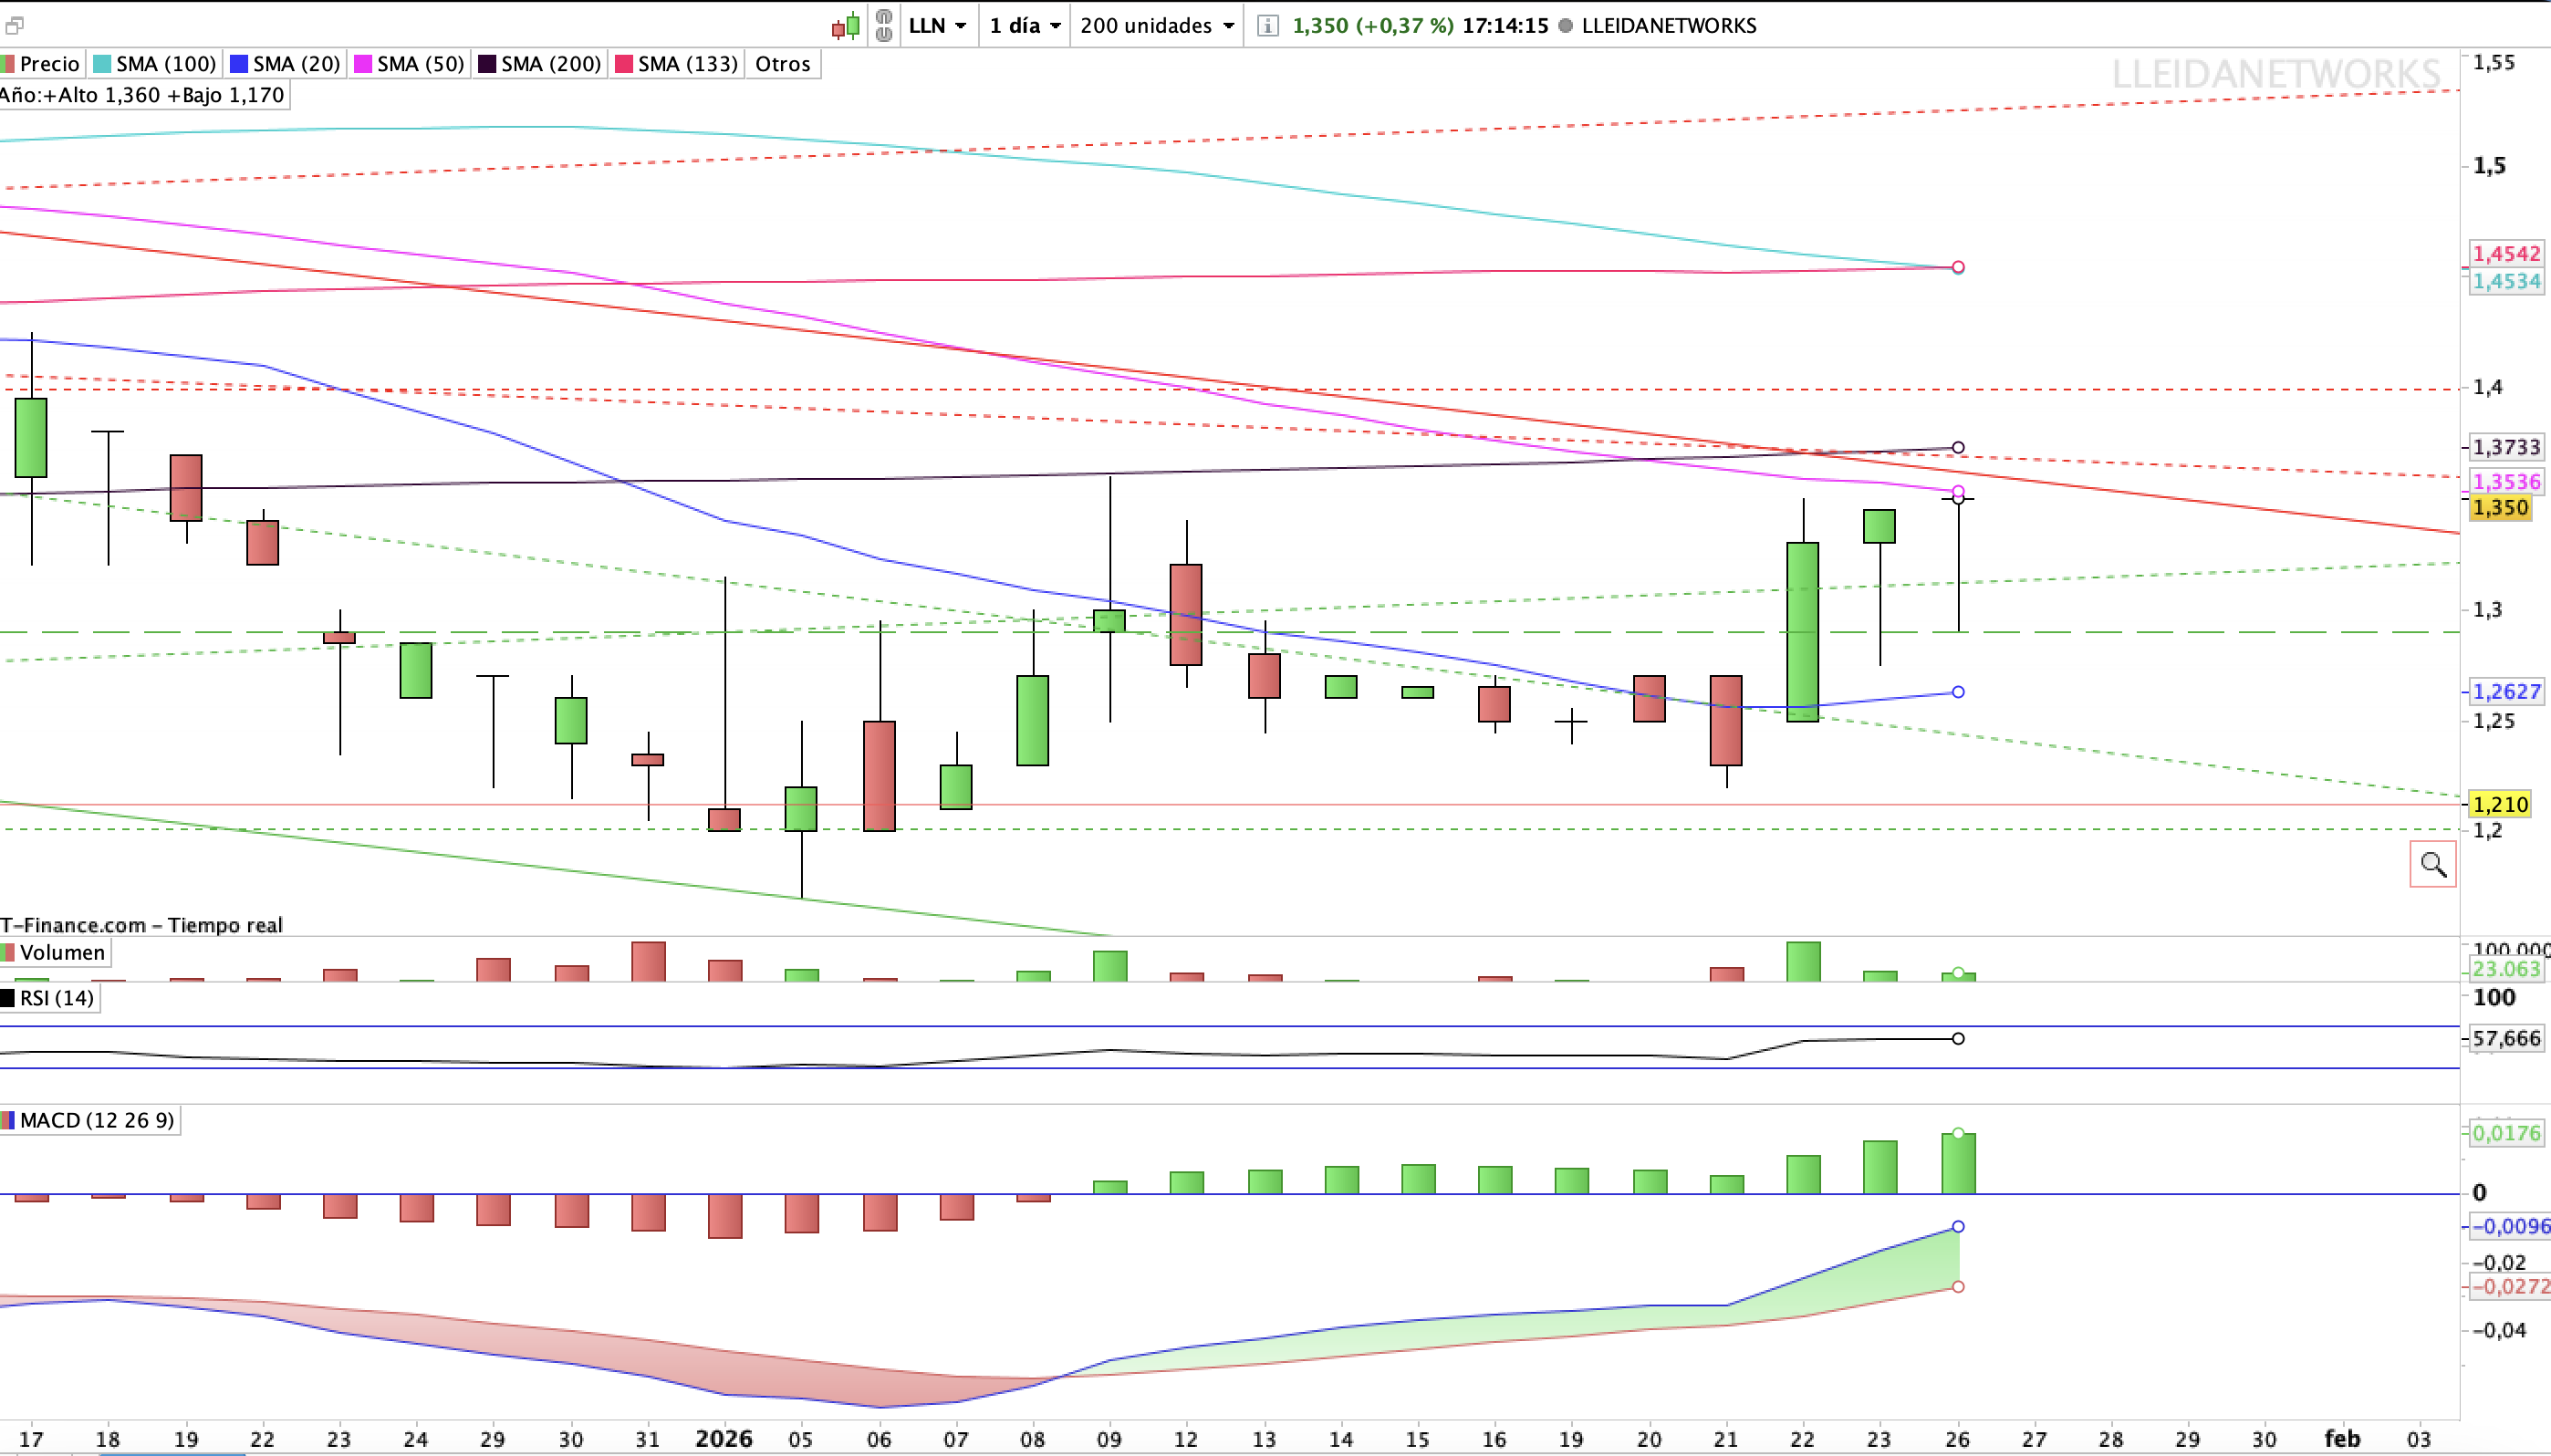Viewport: 2551px width, 1456px height.
Task: Open the 1 día timeframe dropdown
Action: tap(1020, 25)
